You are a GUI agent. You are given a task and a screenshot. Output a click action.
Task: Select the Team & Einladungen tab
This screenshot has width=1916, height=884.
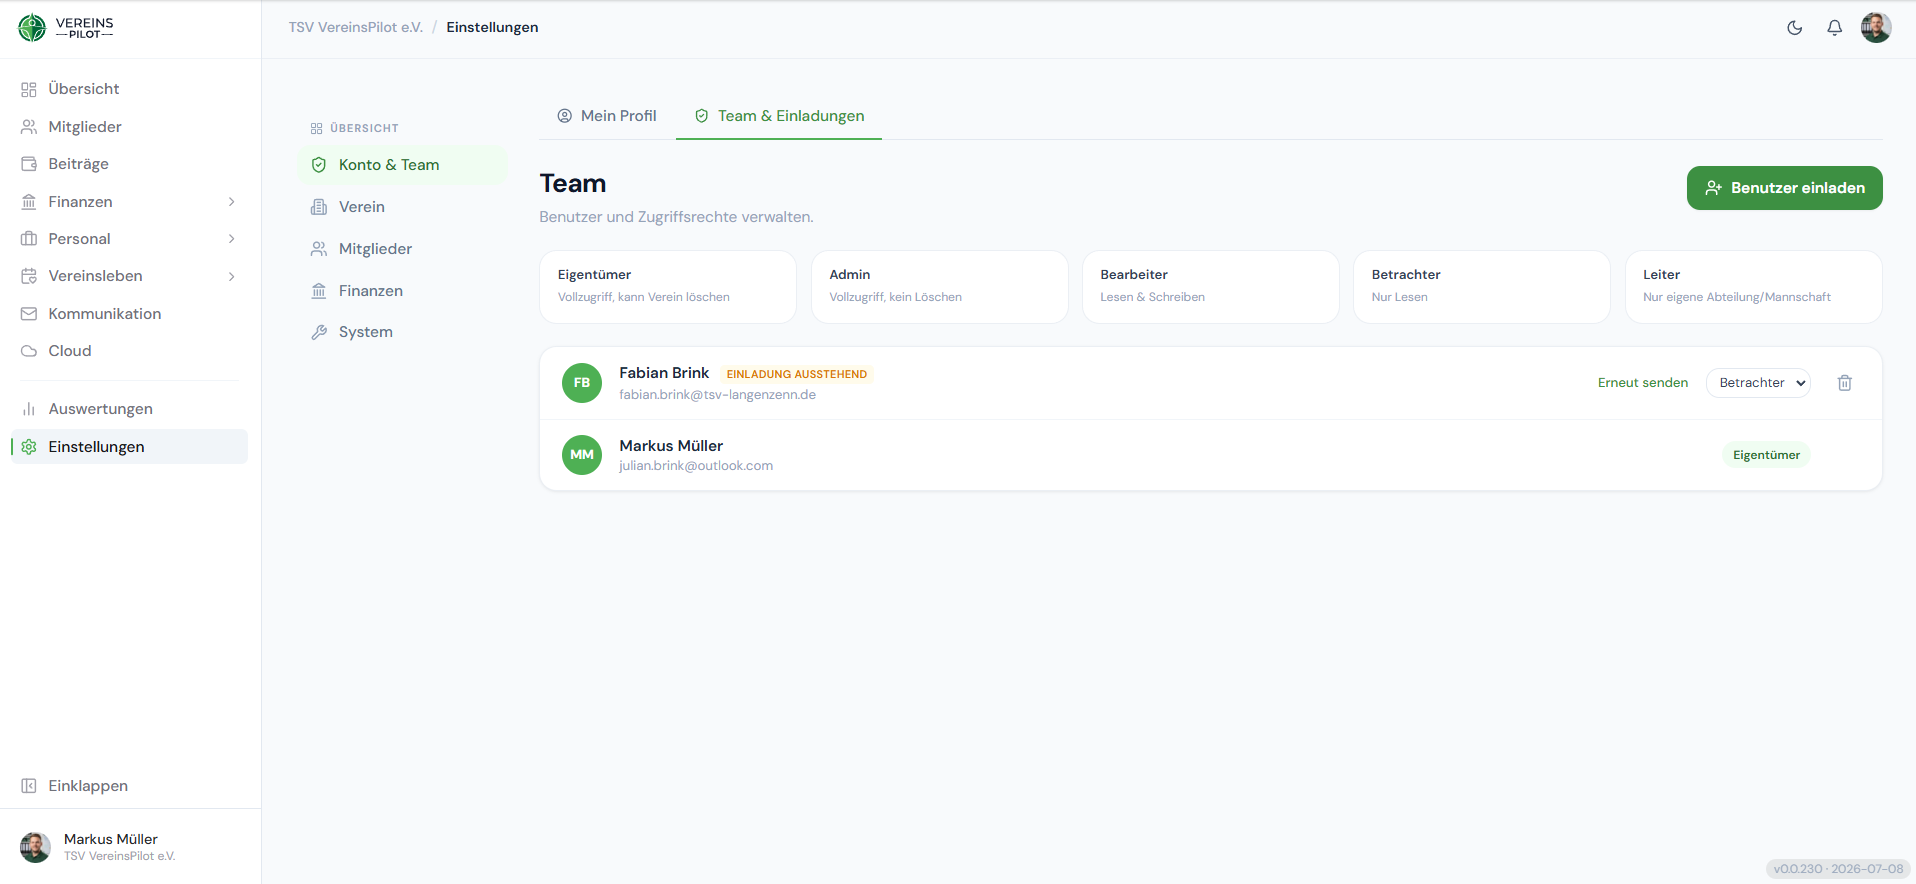coord(780,116)
